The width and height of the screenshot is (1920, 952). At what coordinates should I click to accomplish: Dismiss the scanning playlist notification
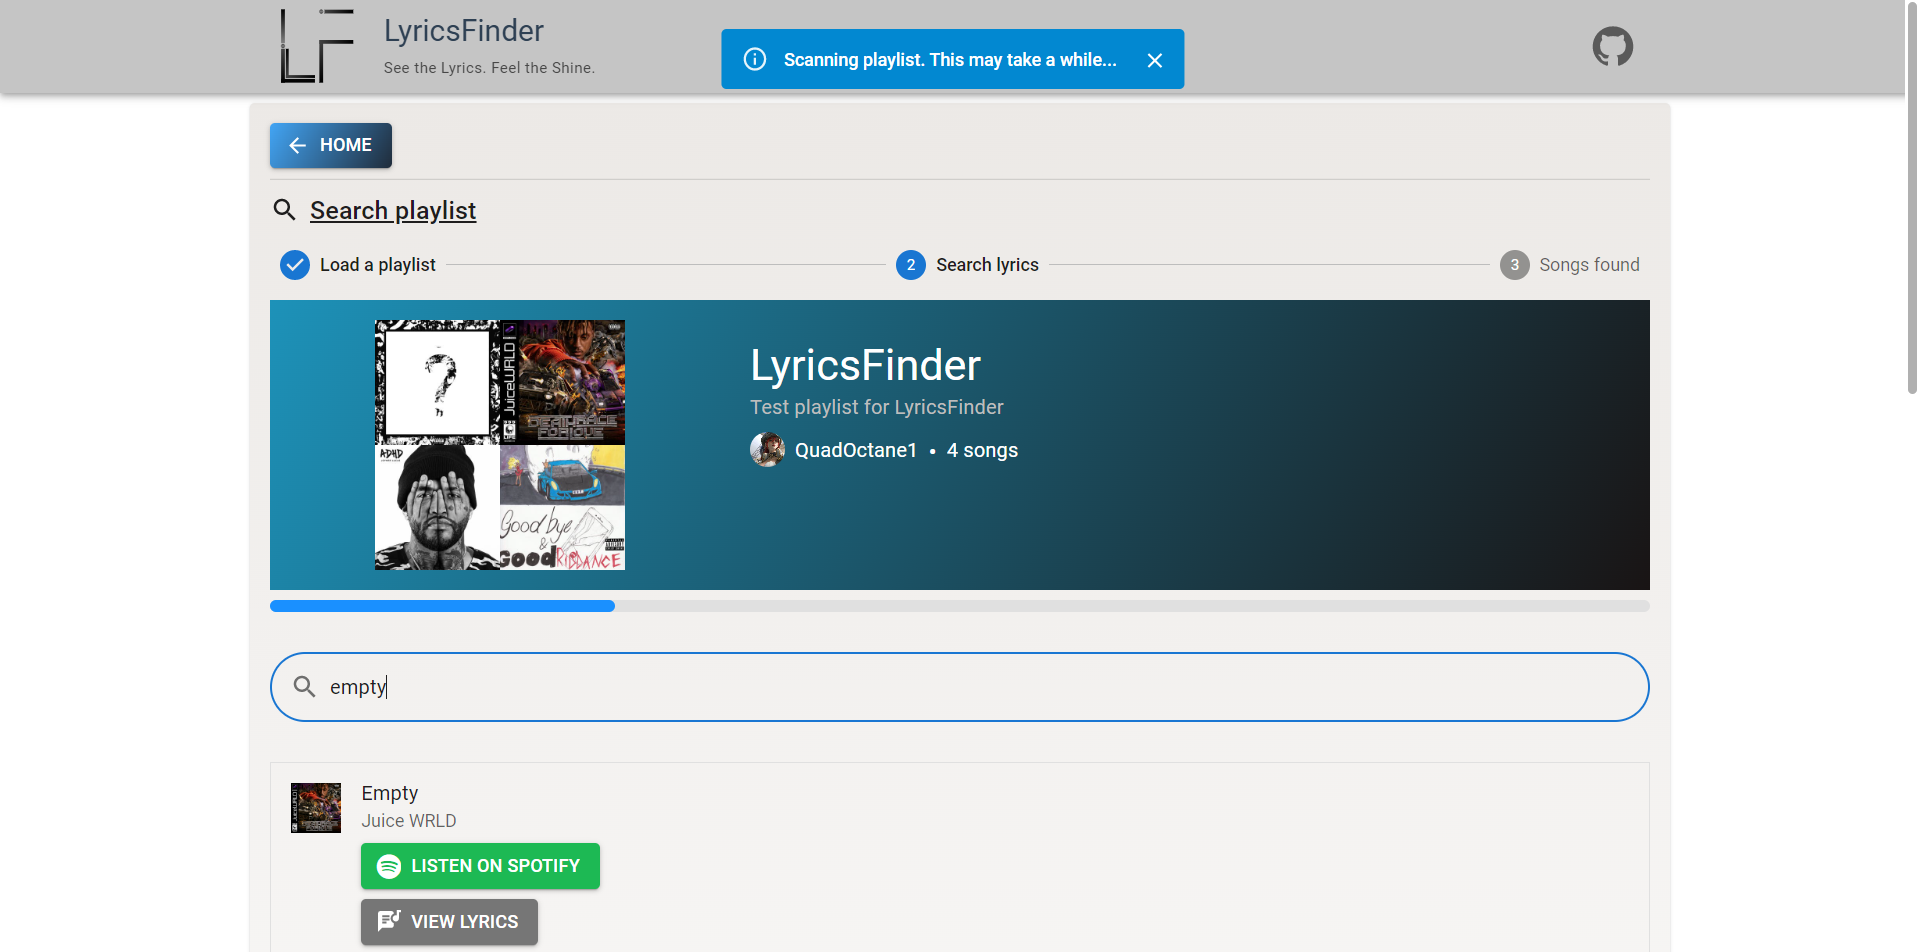1154,60
